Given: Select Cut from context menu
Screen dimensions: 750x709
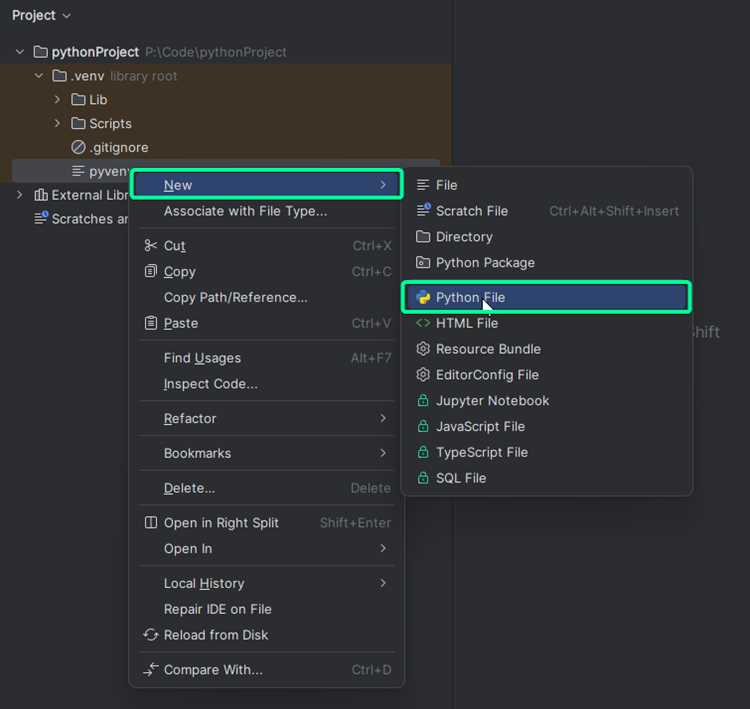Looking at the screenshot, I should tap(267, 246).
